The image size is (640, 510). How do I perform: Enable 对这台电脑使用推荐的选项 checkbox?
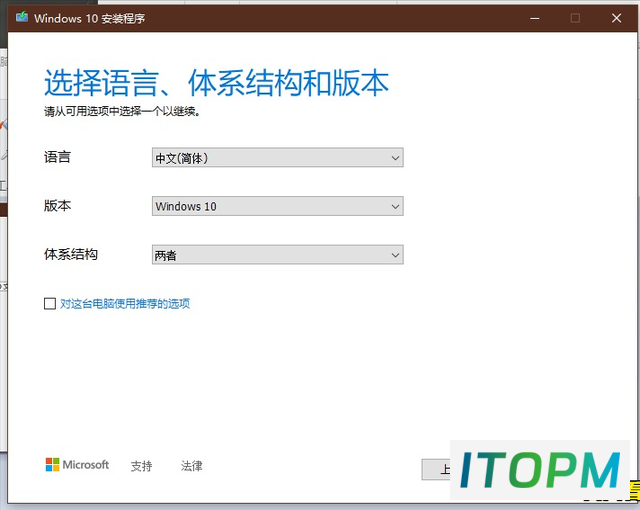pos(50,304)
